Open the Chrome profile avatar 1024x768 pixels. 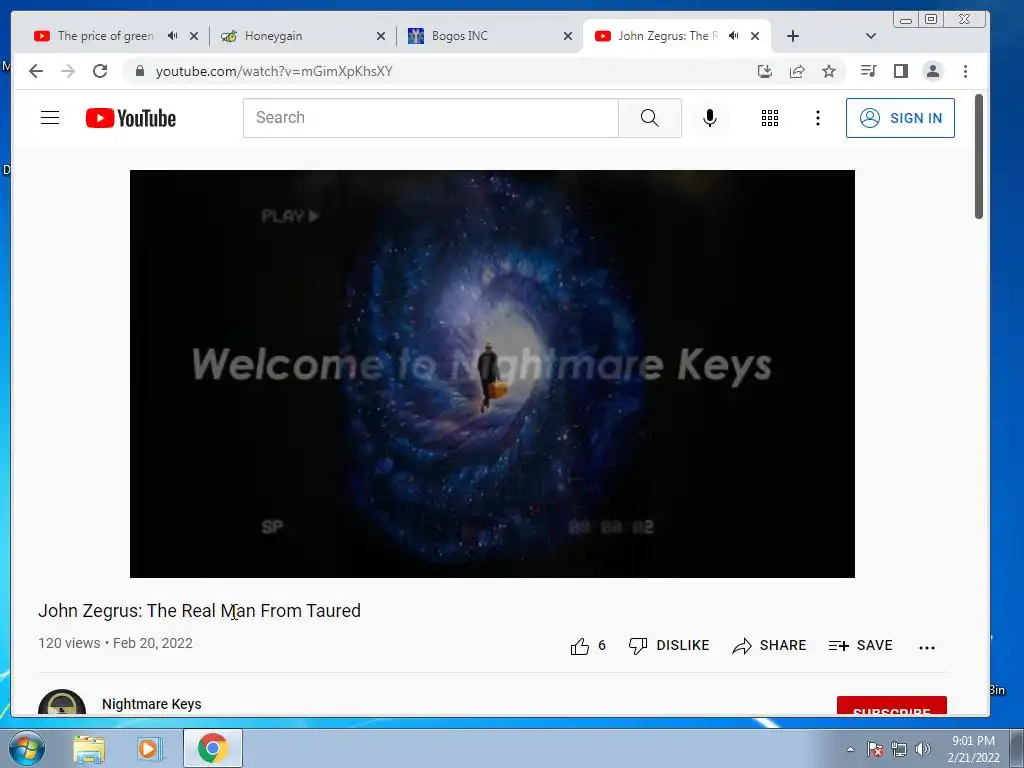(x=933, y=71)
